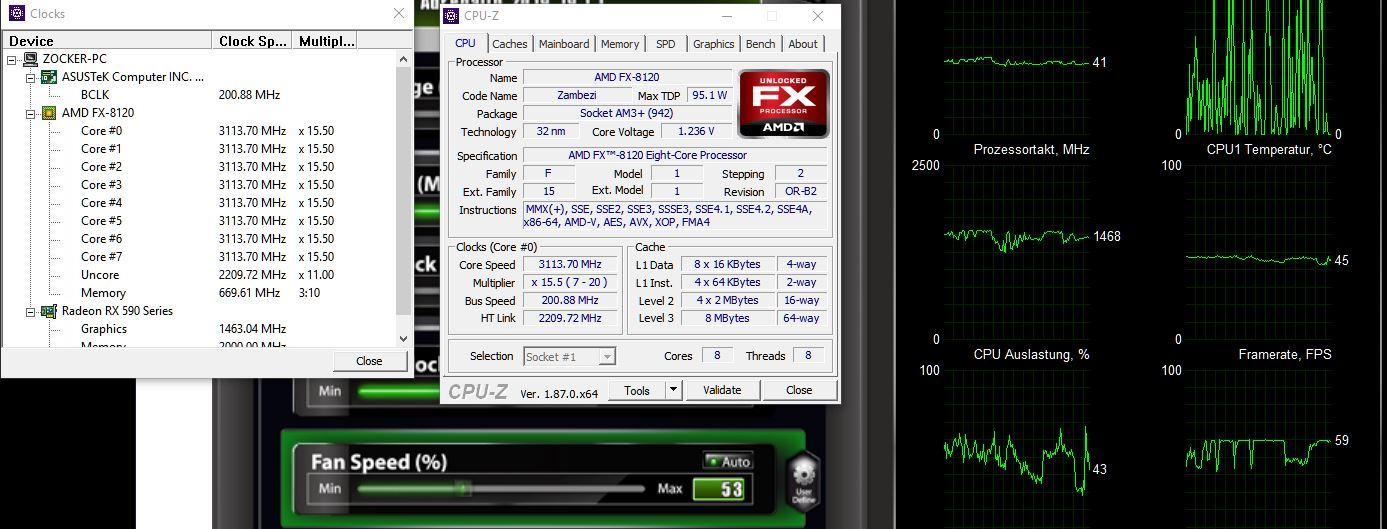Collapse the ZOCKER-PC tree node

[13, 59]
